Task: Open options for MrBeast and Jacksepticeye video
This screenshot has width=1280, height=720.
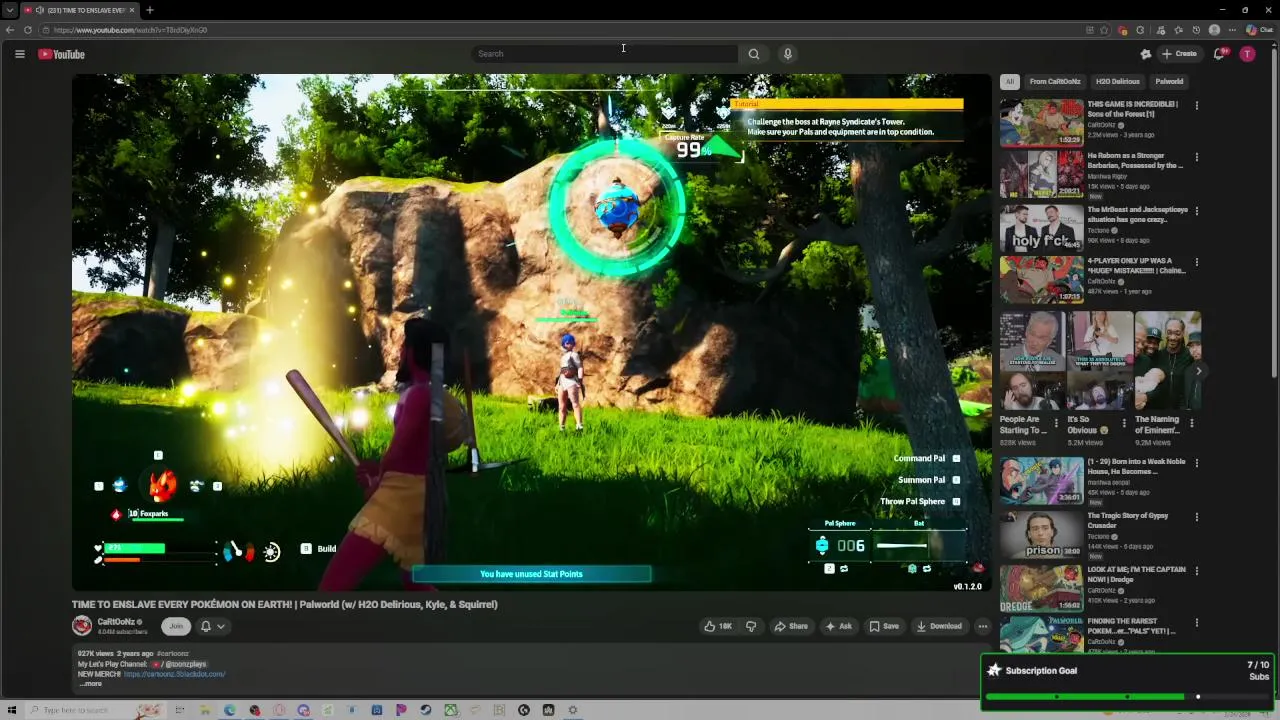Action: point(1197,211)
